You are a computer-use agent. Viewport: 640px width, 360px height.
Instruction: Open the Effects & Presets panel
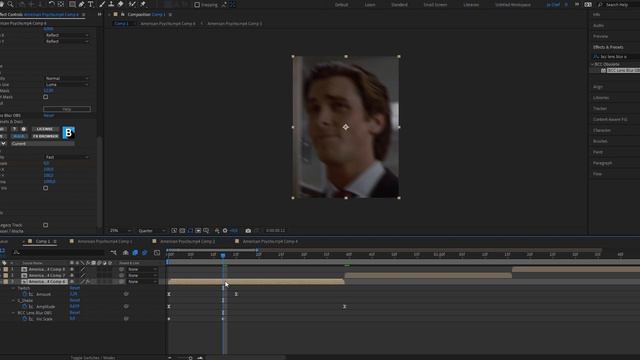tap(608, 47)
